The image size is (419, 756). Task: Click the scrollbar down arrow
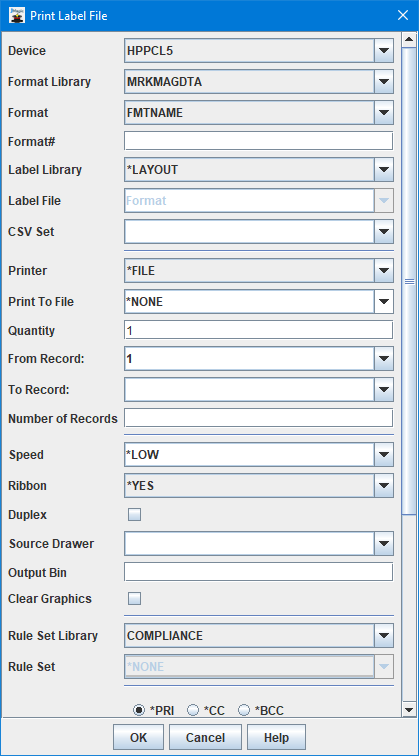(409, 709)
